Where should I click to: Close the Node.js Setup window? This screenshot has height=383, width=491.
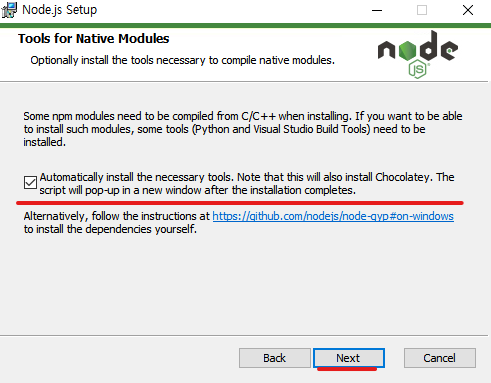click(x=468, y=10)
